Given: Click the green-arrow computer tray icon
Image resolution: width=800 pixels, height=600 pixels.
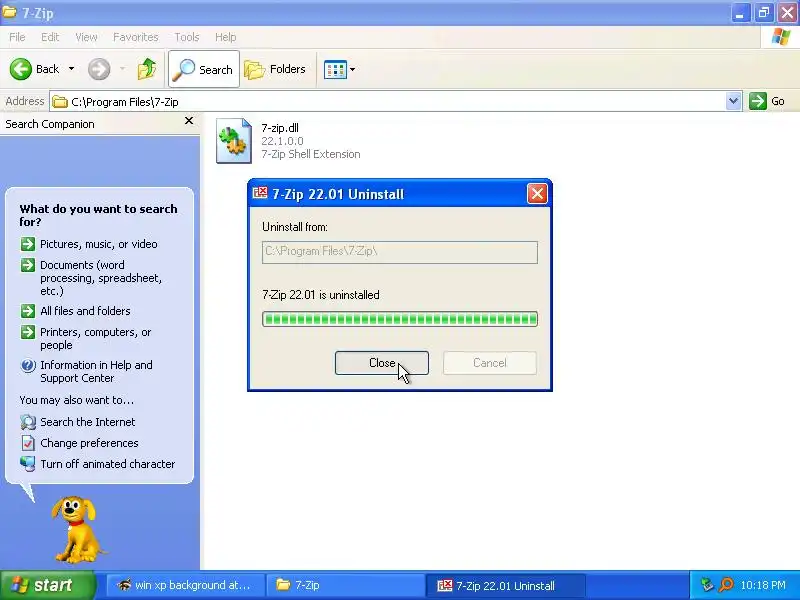Looking at the screenshot, I should (x=707, y=585).
